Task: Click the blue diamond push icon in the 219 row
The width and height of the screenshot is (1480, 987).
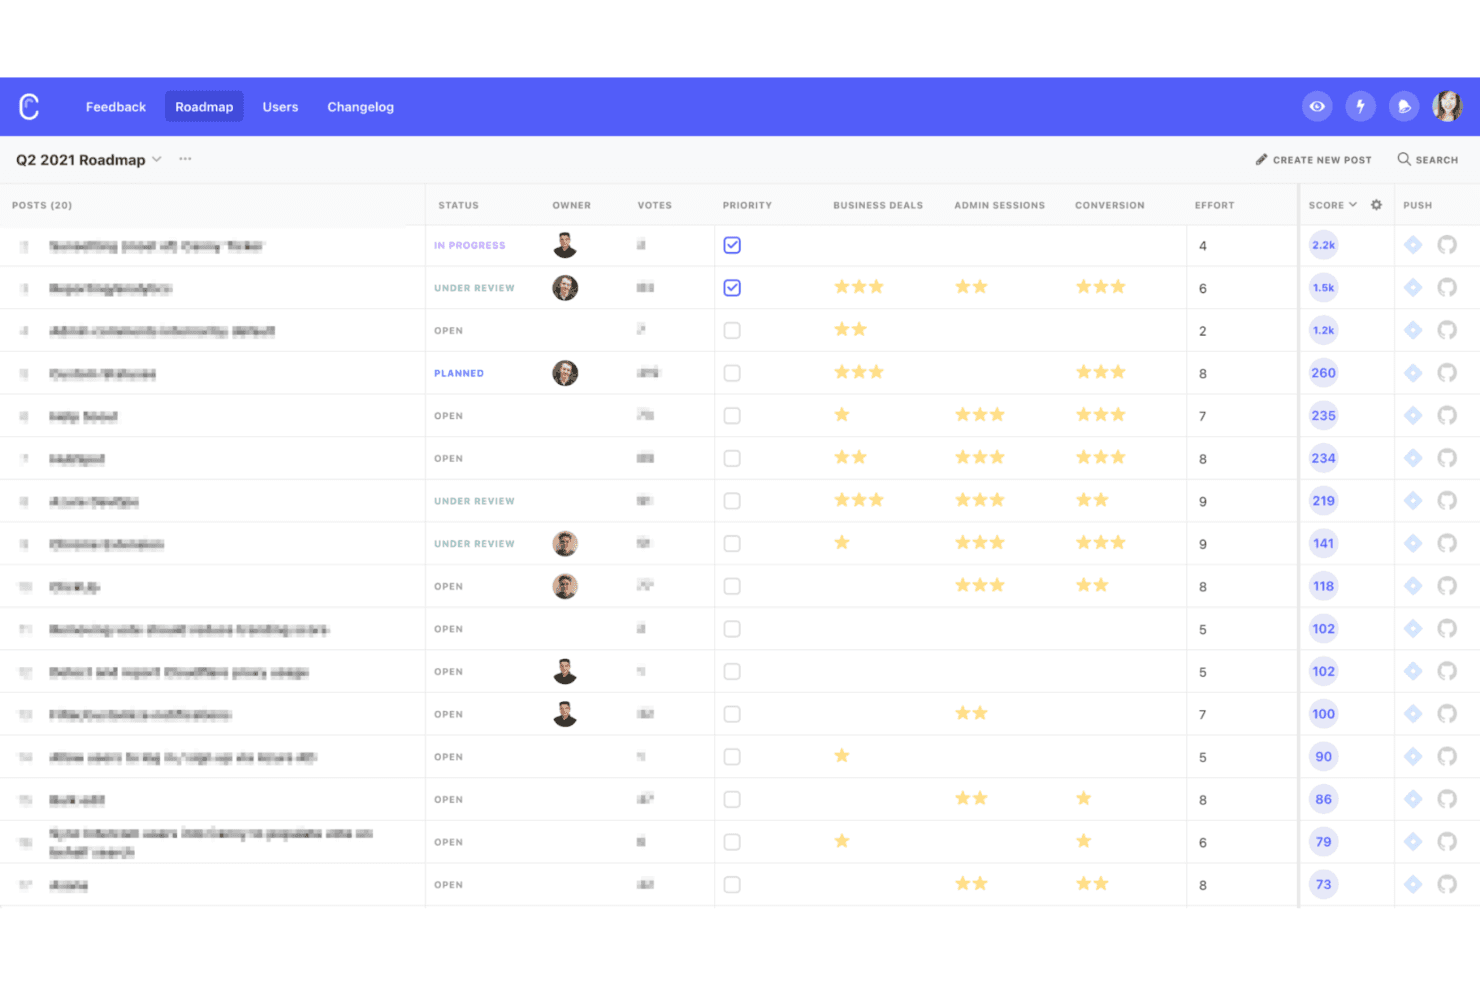Action: click(x=1413, y=501)
